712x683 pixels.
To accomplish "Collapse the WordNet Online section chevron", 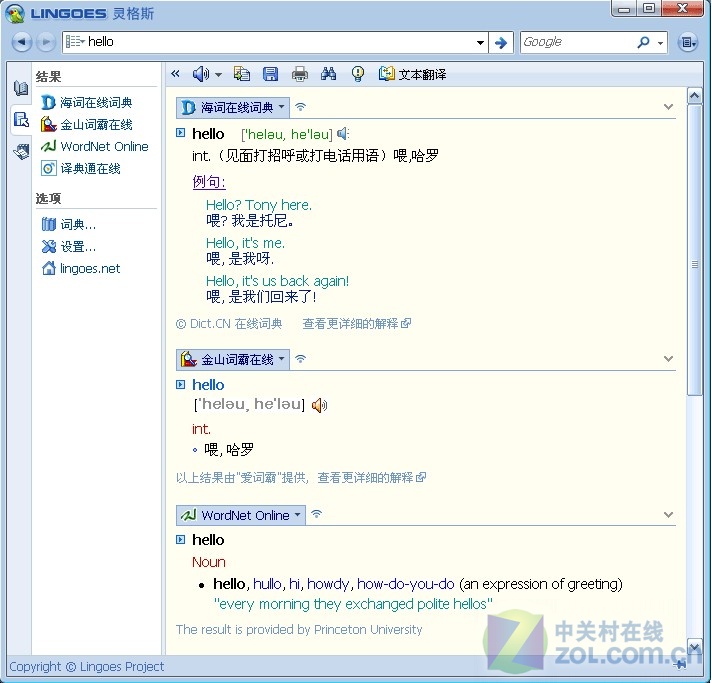I will tap(668, 515).
